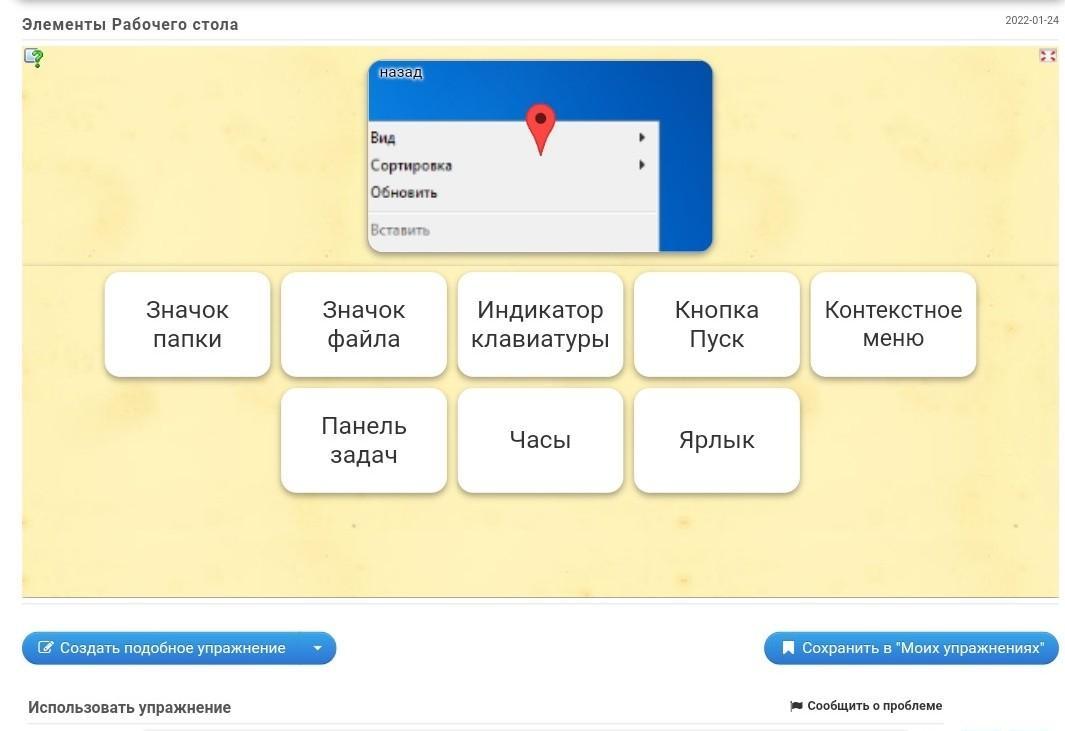Click the flag icon beside Сообщить о проблеме
This screenshot has width=1065, height=731.
pos(796,706)
